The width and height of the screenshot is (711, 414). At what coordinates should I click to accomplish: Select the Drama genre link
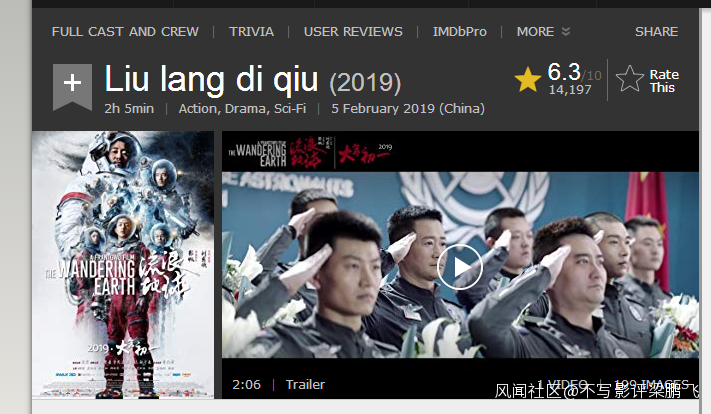[x=246, y=109]
